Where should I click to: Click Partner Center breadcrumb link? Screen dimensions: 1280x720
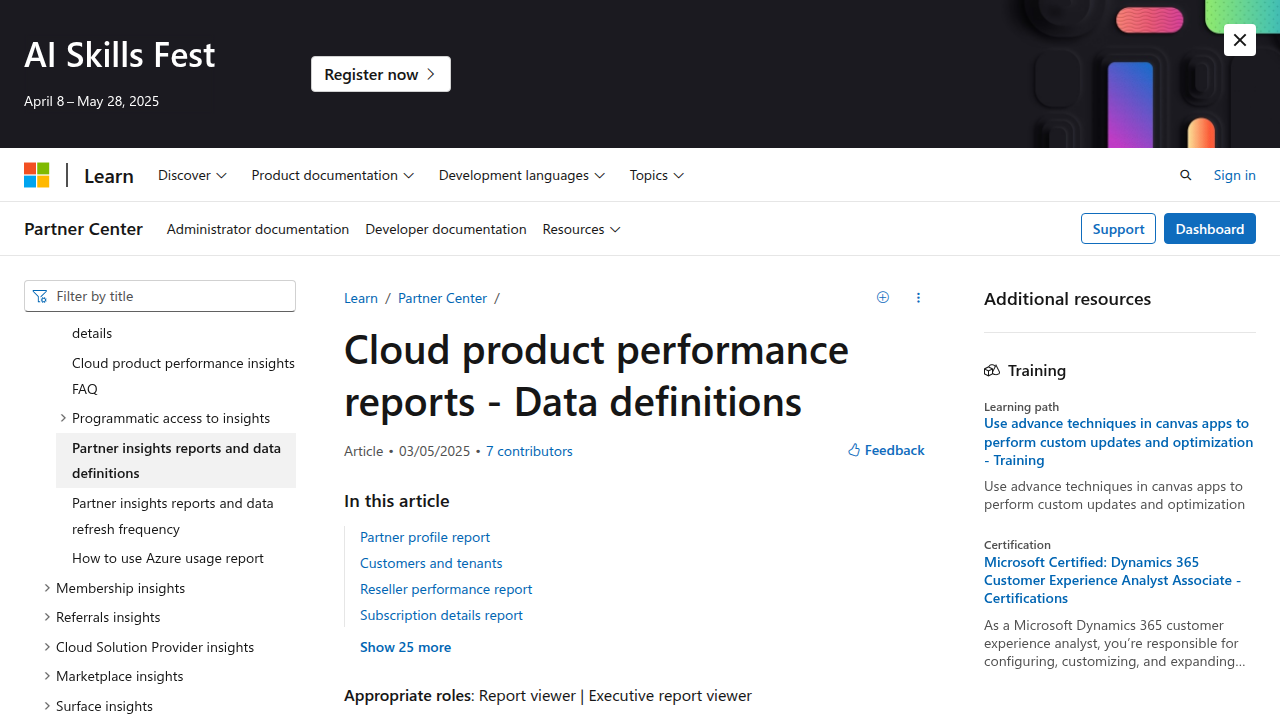tap(442, 298)
